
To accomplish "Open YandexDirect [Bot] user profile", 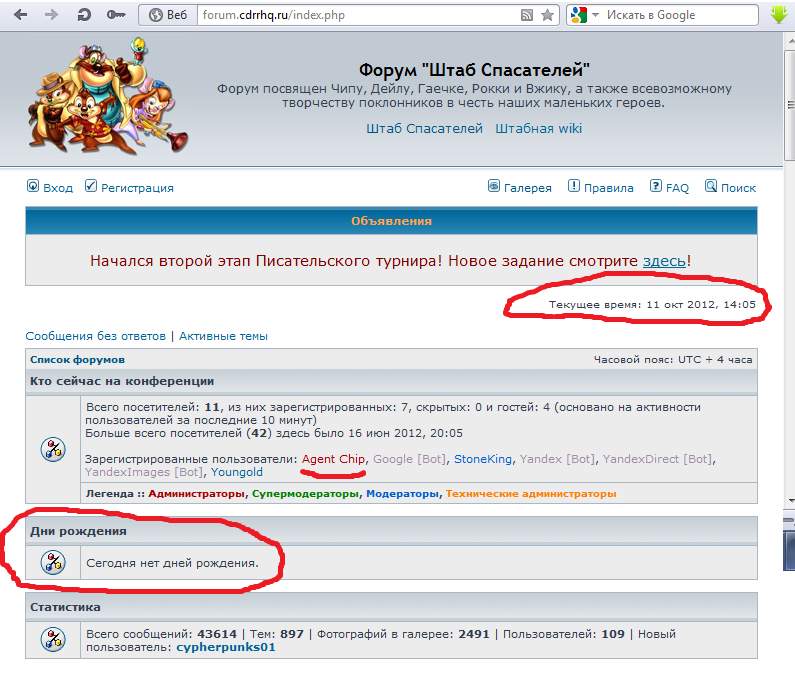I will tap(657, 459).
